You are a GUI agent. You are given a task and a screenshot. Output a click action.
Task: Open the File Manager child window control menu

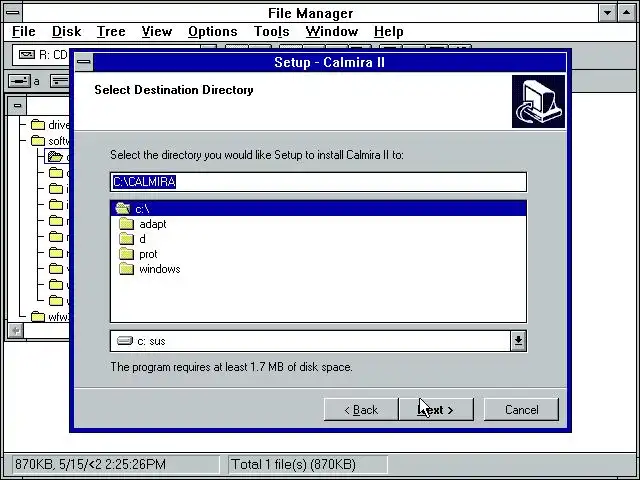(17, 106)
